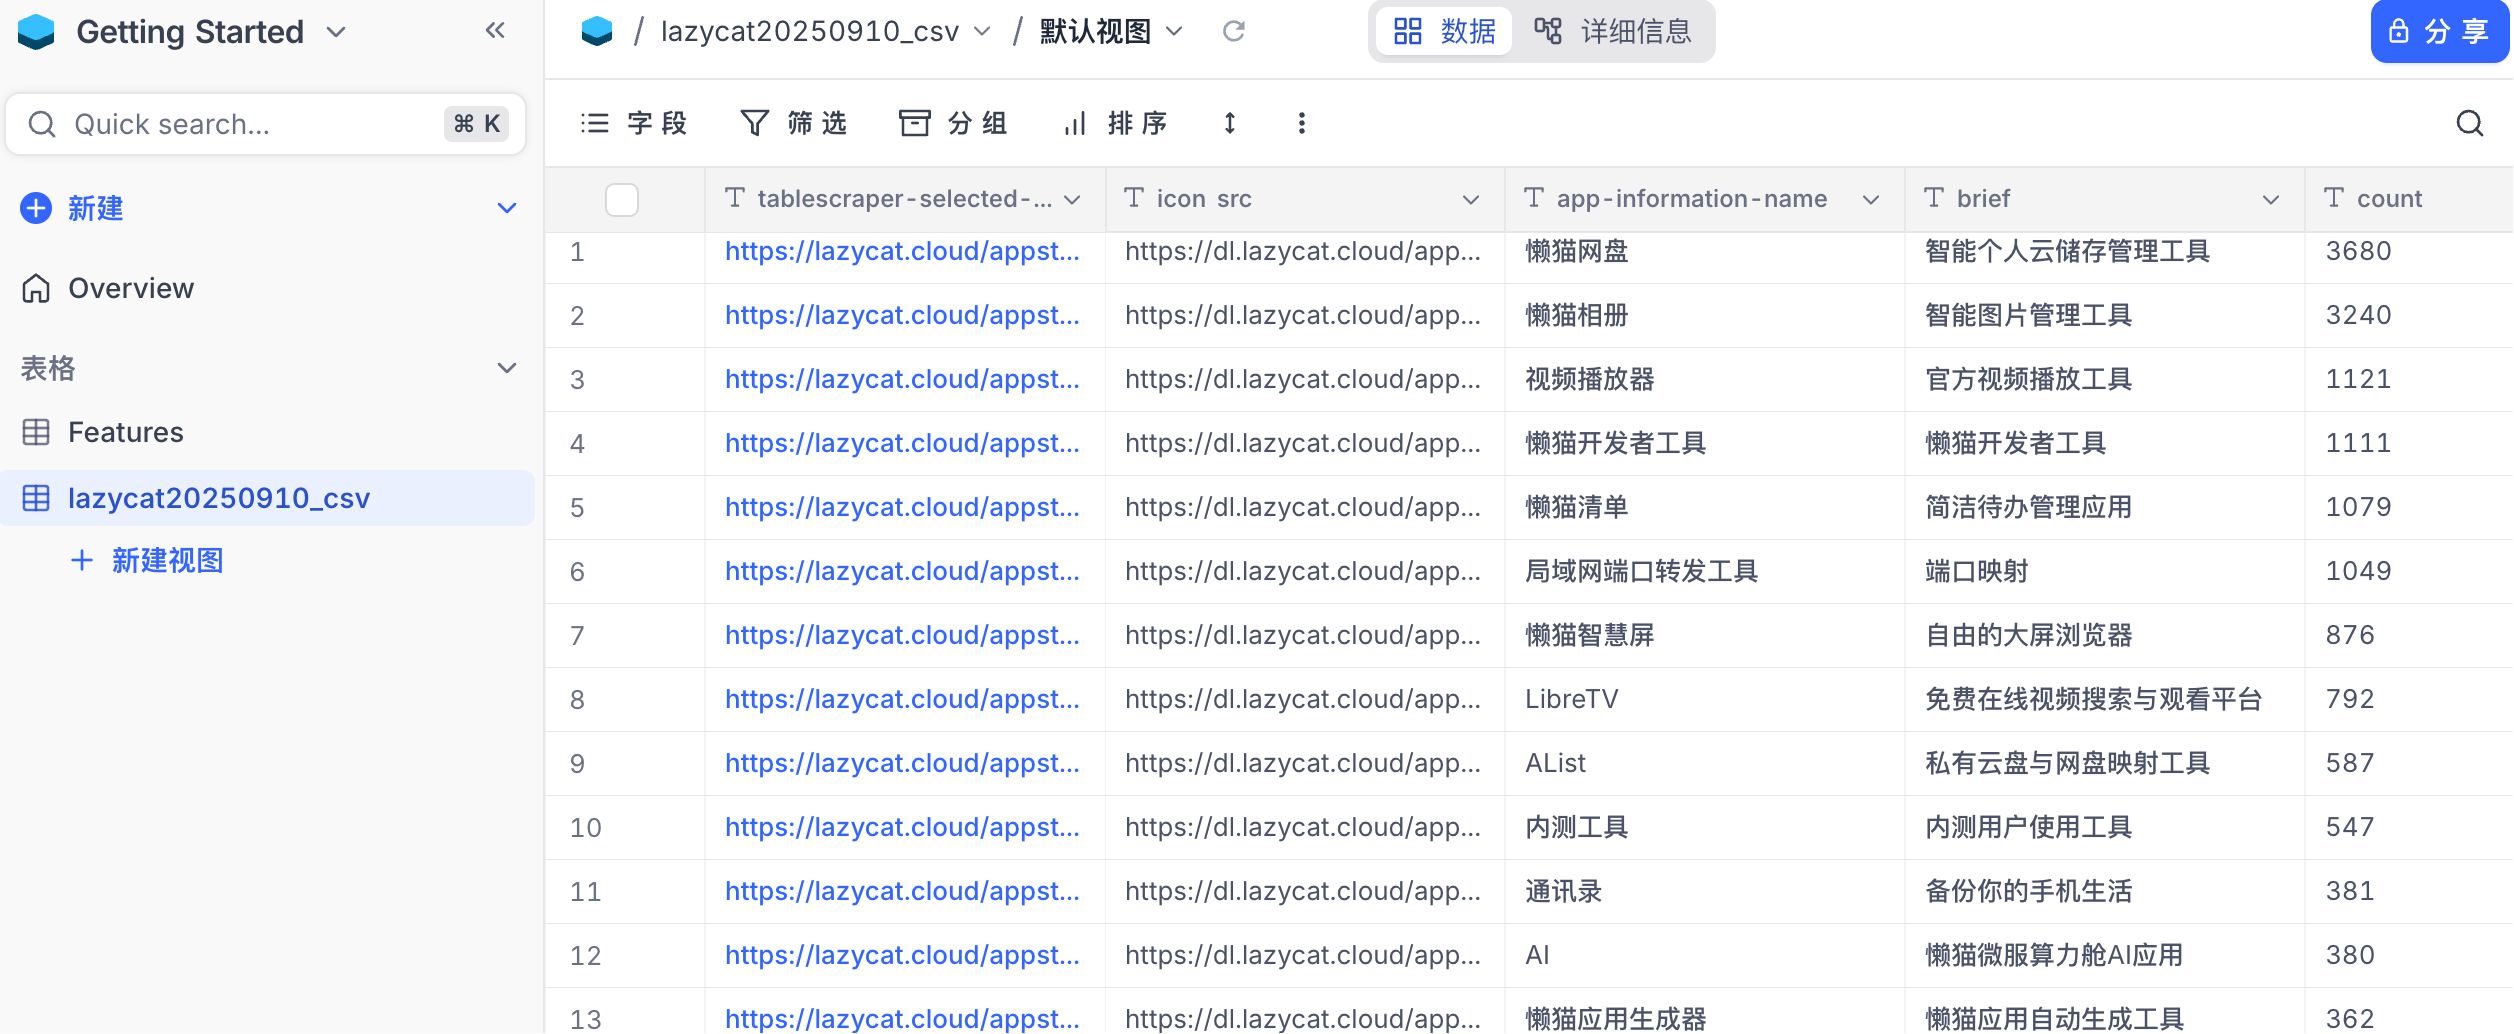Click the refresh reload icon
Viewport: 2514px width, 1034px height.
tap(1234, 31)
